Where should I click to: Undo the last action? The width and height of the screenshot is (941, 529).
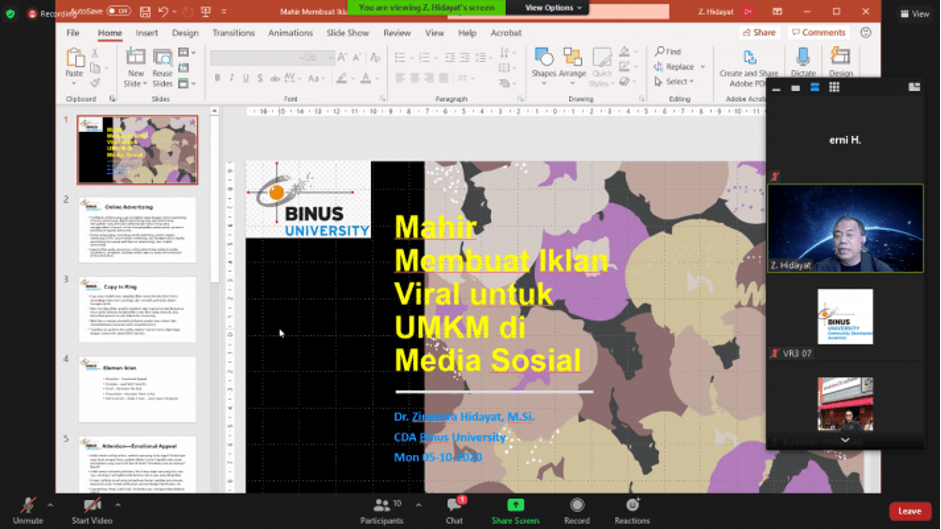[163, 11]
